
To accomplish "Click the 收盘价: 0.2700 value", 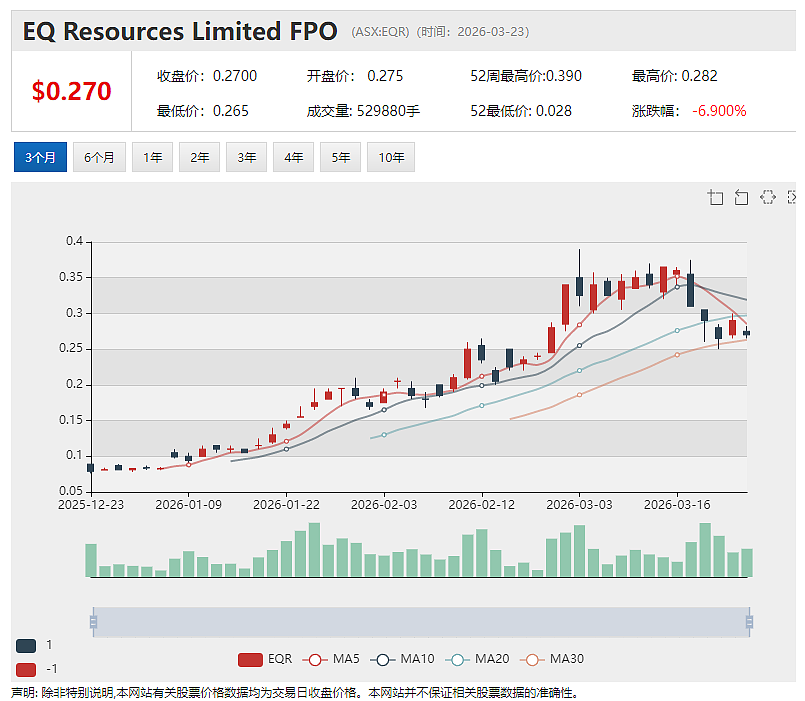I will (x=207, y=76).
